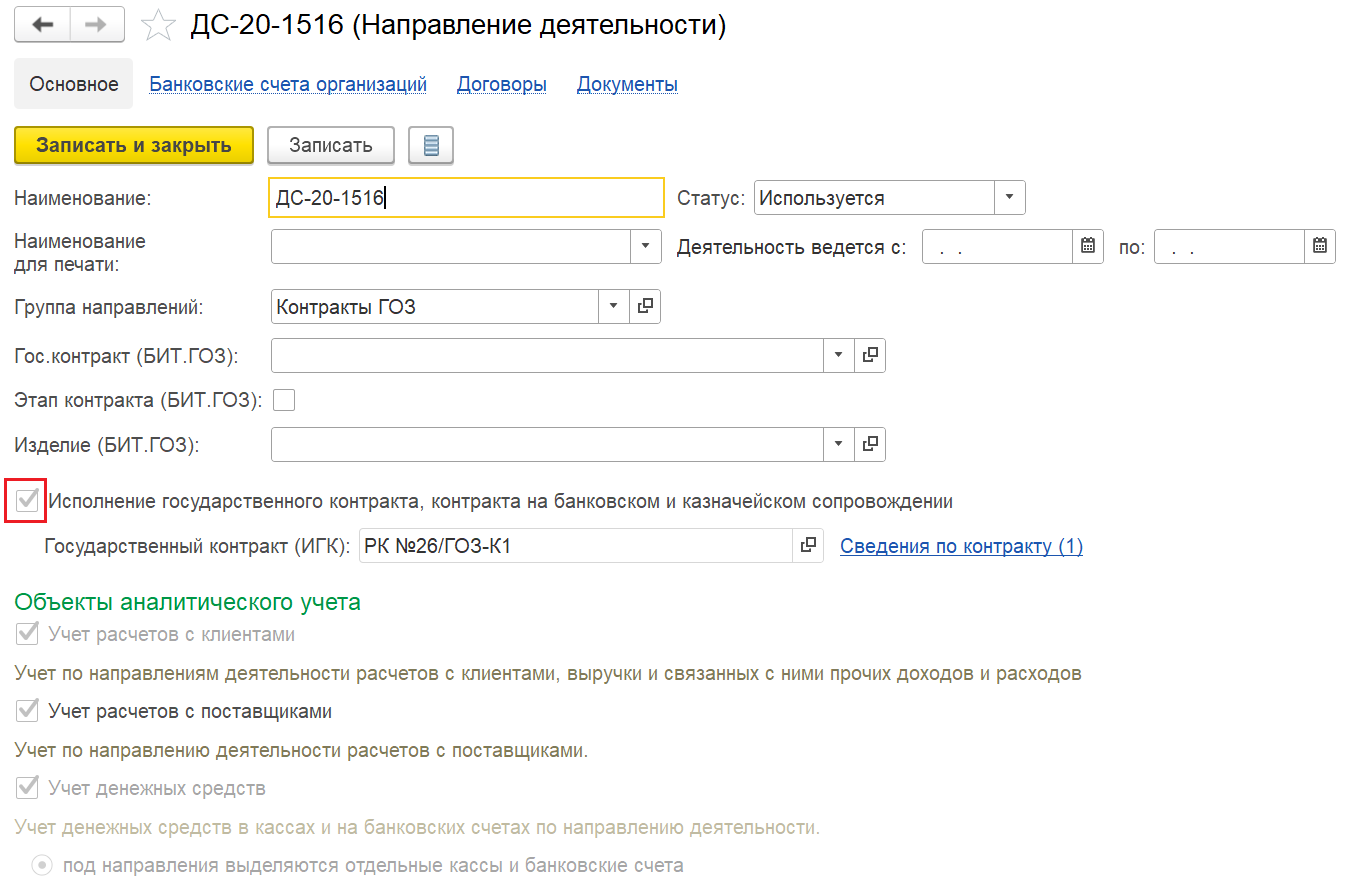Screen dimensions: 1360x883
Task: Open the Изделие (БИТ.ГОЗ) linked item
Action: point(870,444)
